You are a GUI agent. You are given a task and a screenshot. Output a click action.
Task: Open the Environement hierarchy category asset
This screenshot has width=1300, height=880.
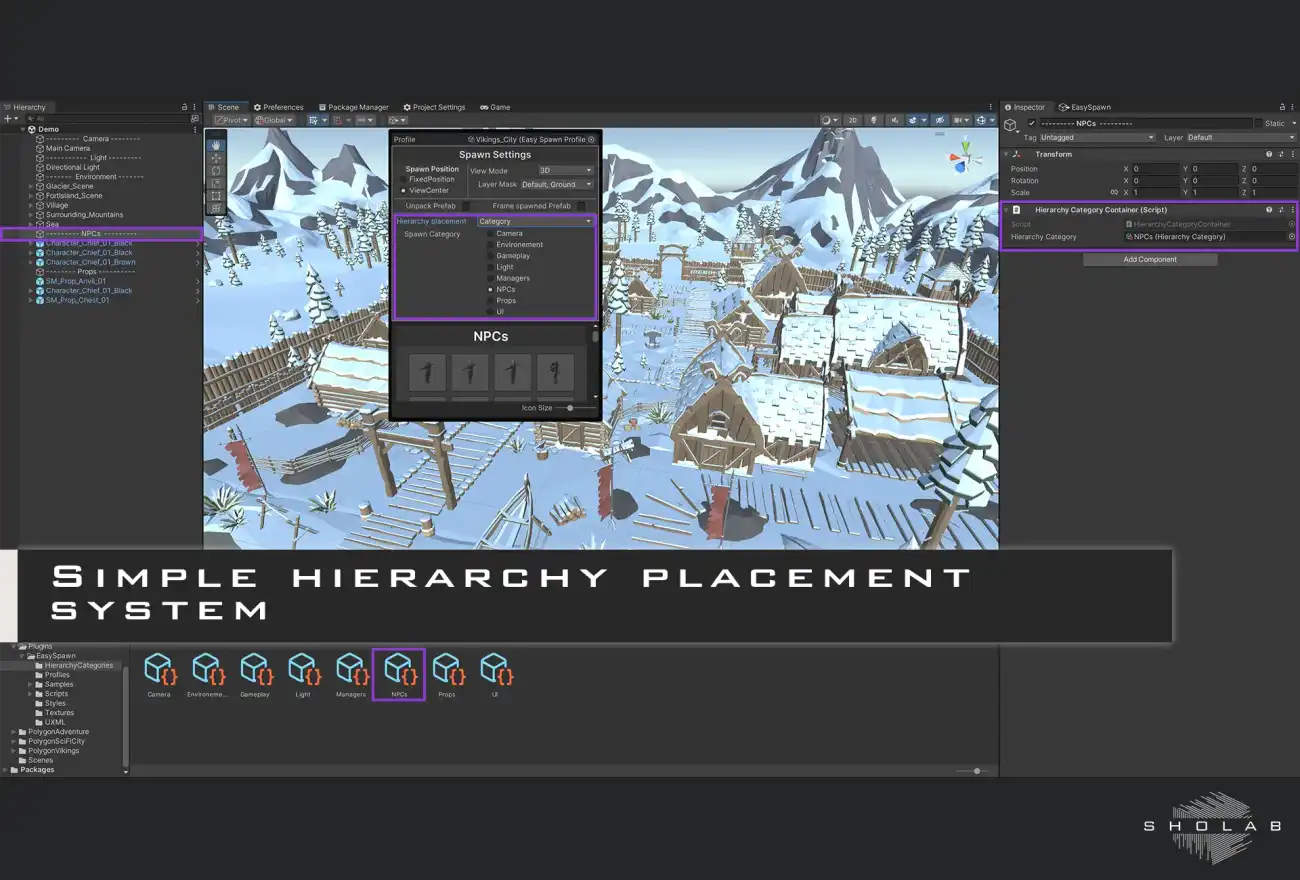click(x=207, y=675)
